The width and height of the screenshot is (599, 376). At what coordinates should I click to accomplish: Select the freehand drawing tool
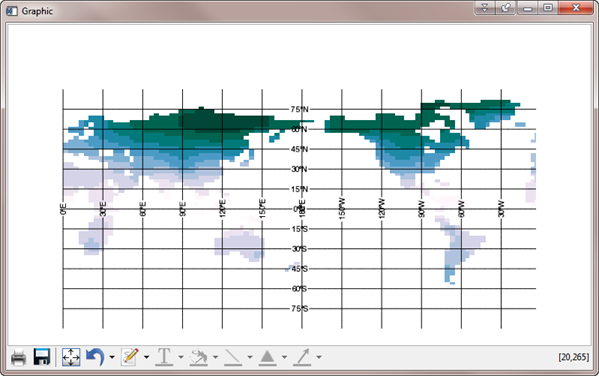pos(199,357)
